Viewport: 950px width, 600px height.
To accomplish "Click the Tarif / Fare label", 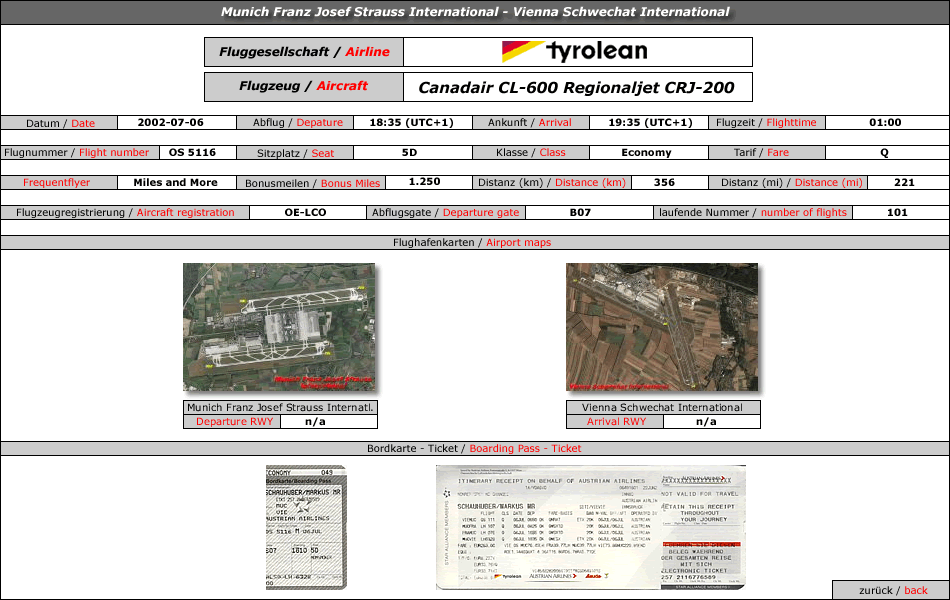I will coord(761,153).
